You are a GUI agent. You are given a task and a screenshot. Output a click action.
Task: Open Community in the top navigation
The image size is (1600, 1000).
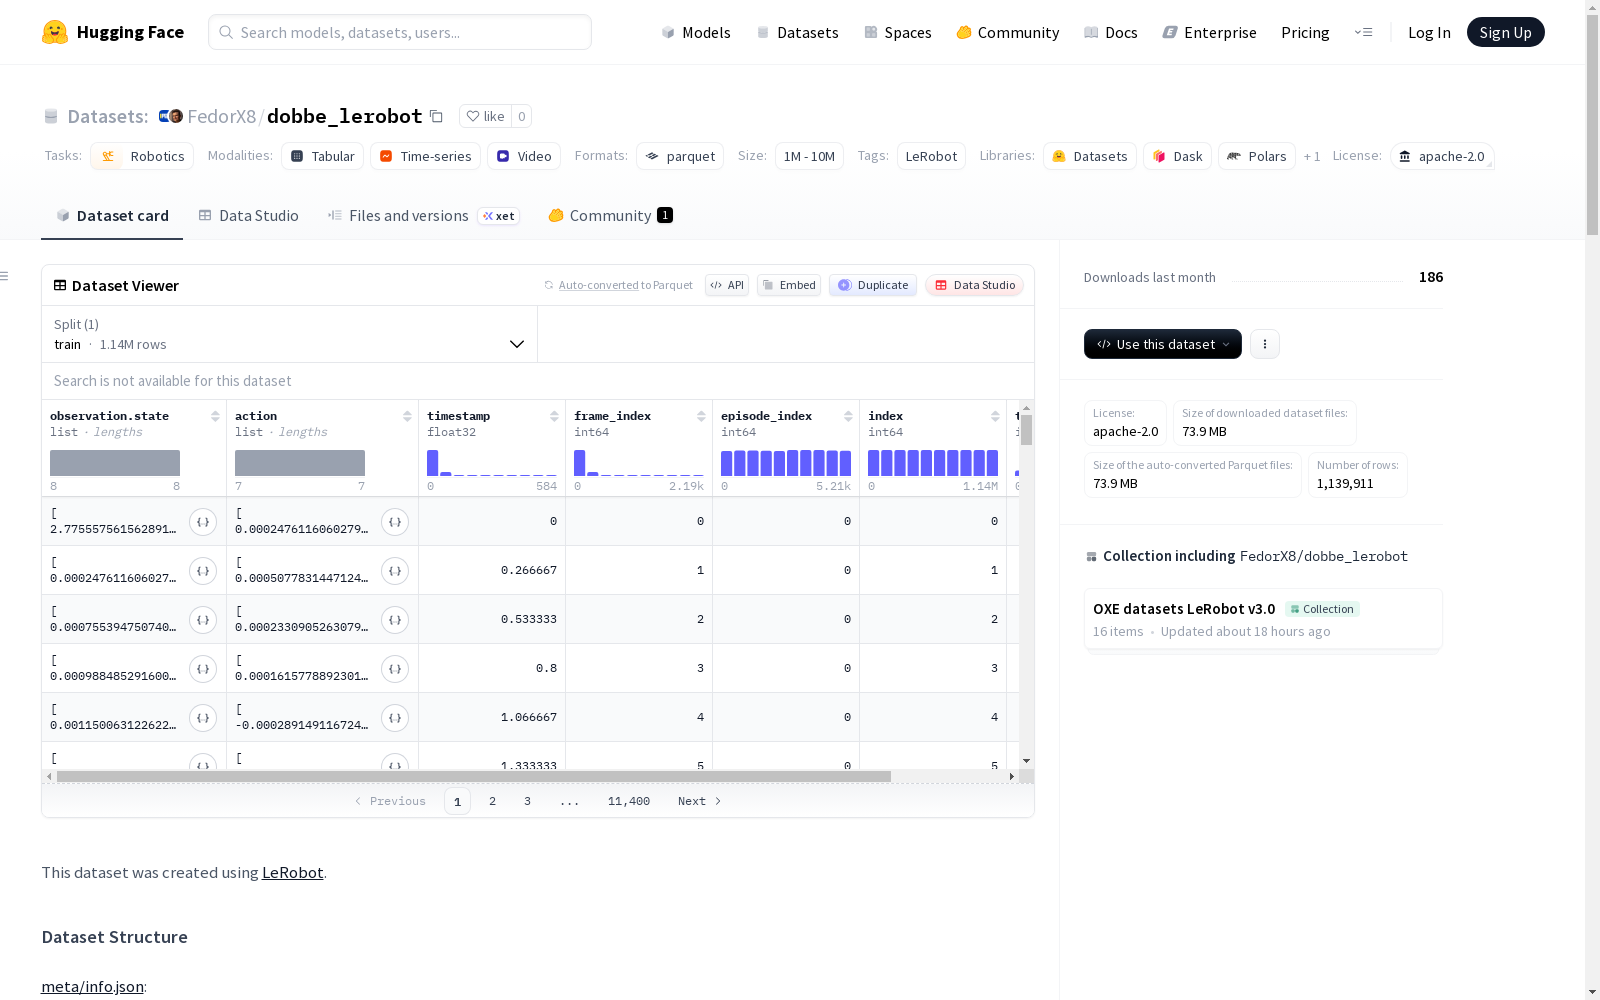tap(1008, 32)
